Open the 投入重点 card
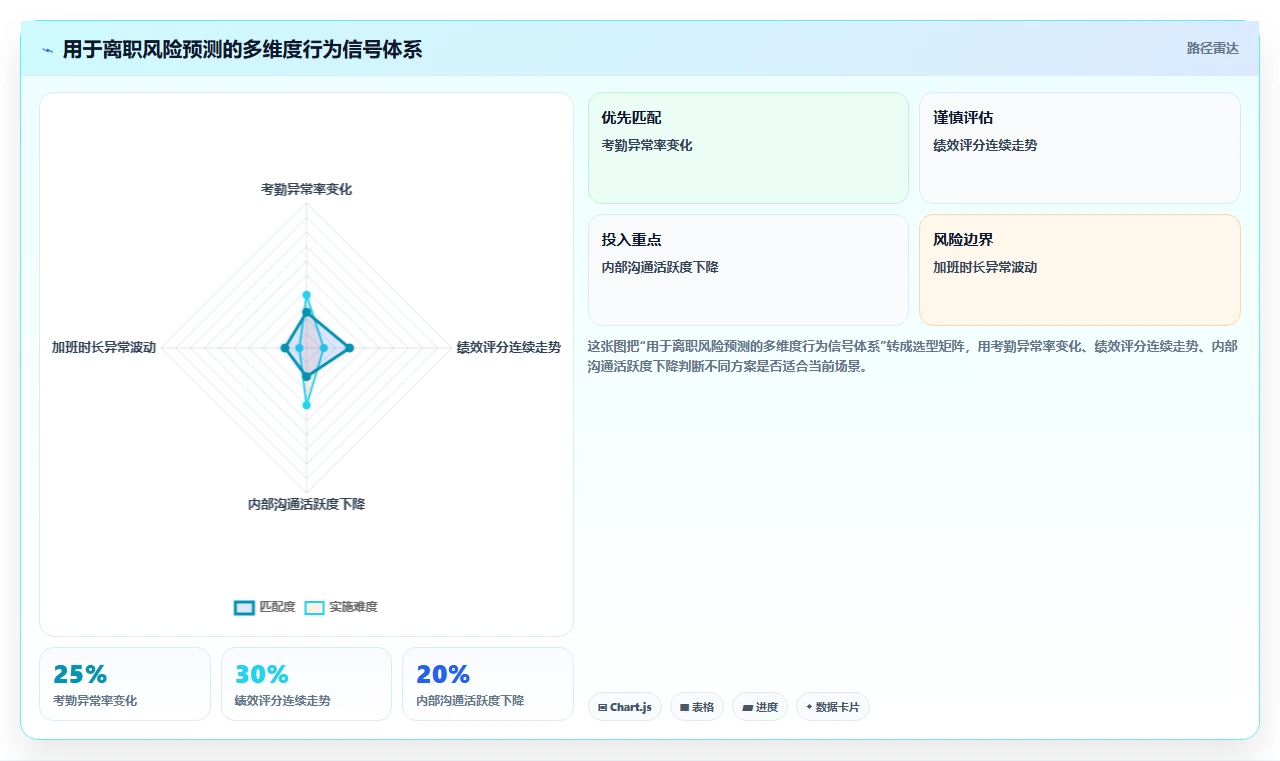The image size is (1280, 761). (748, 270)
